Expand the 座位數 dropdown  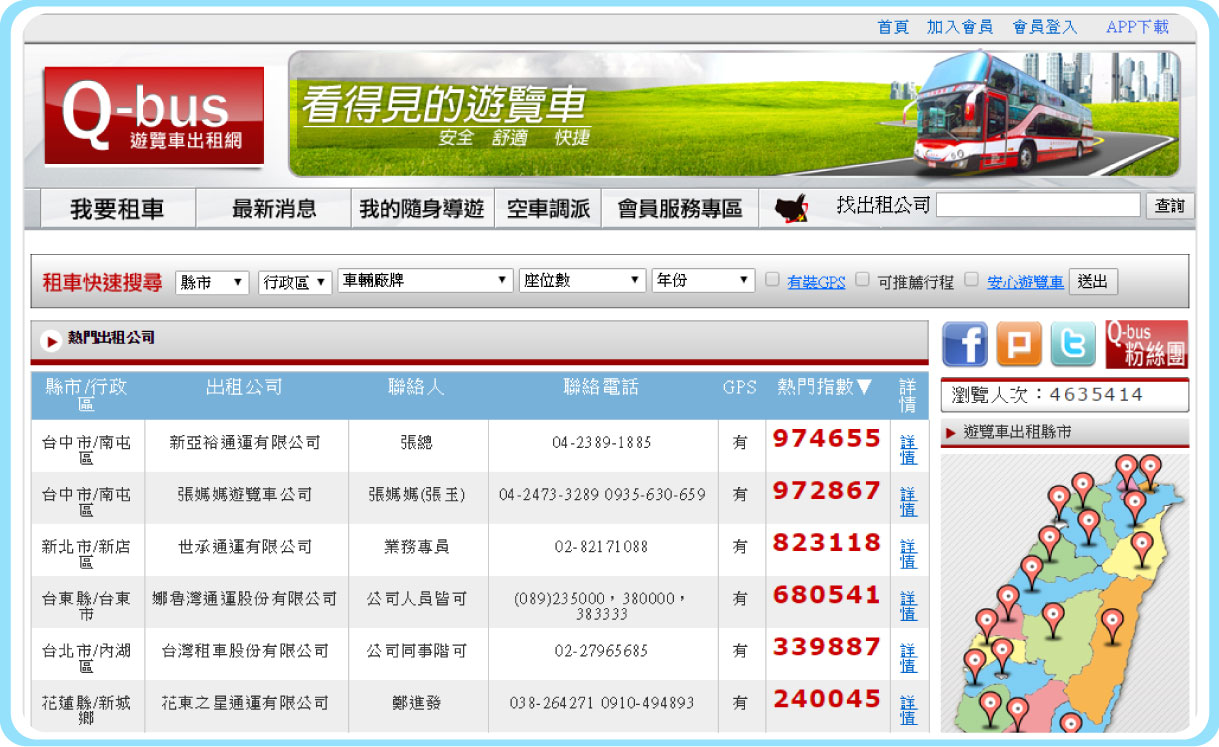click(x=583, y=281)
